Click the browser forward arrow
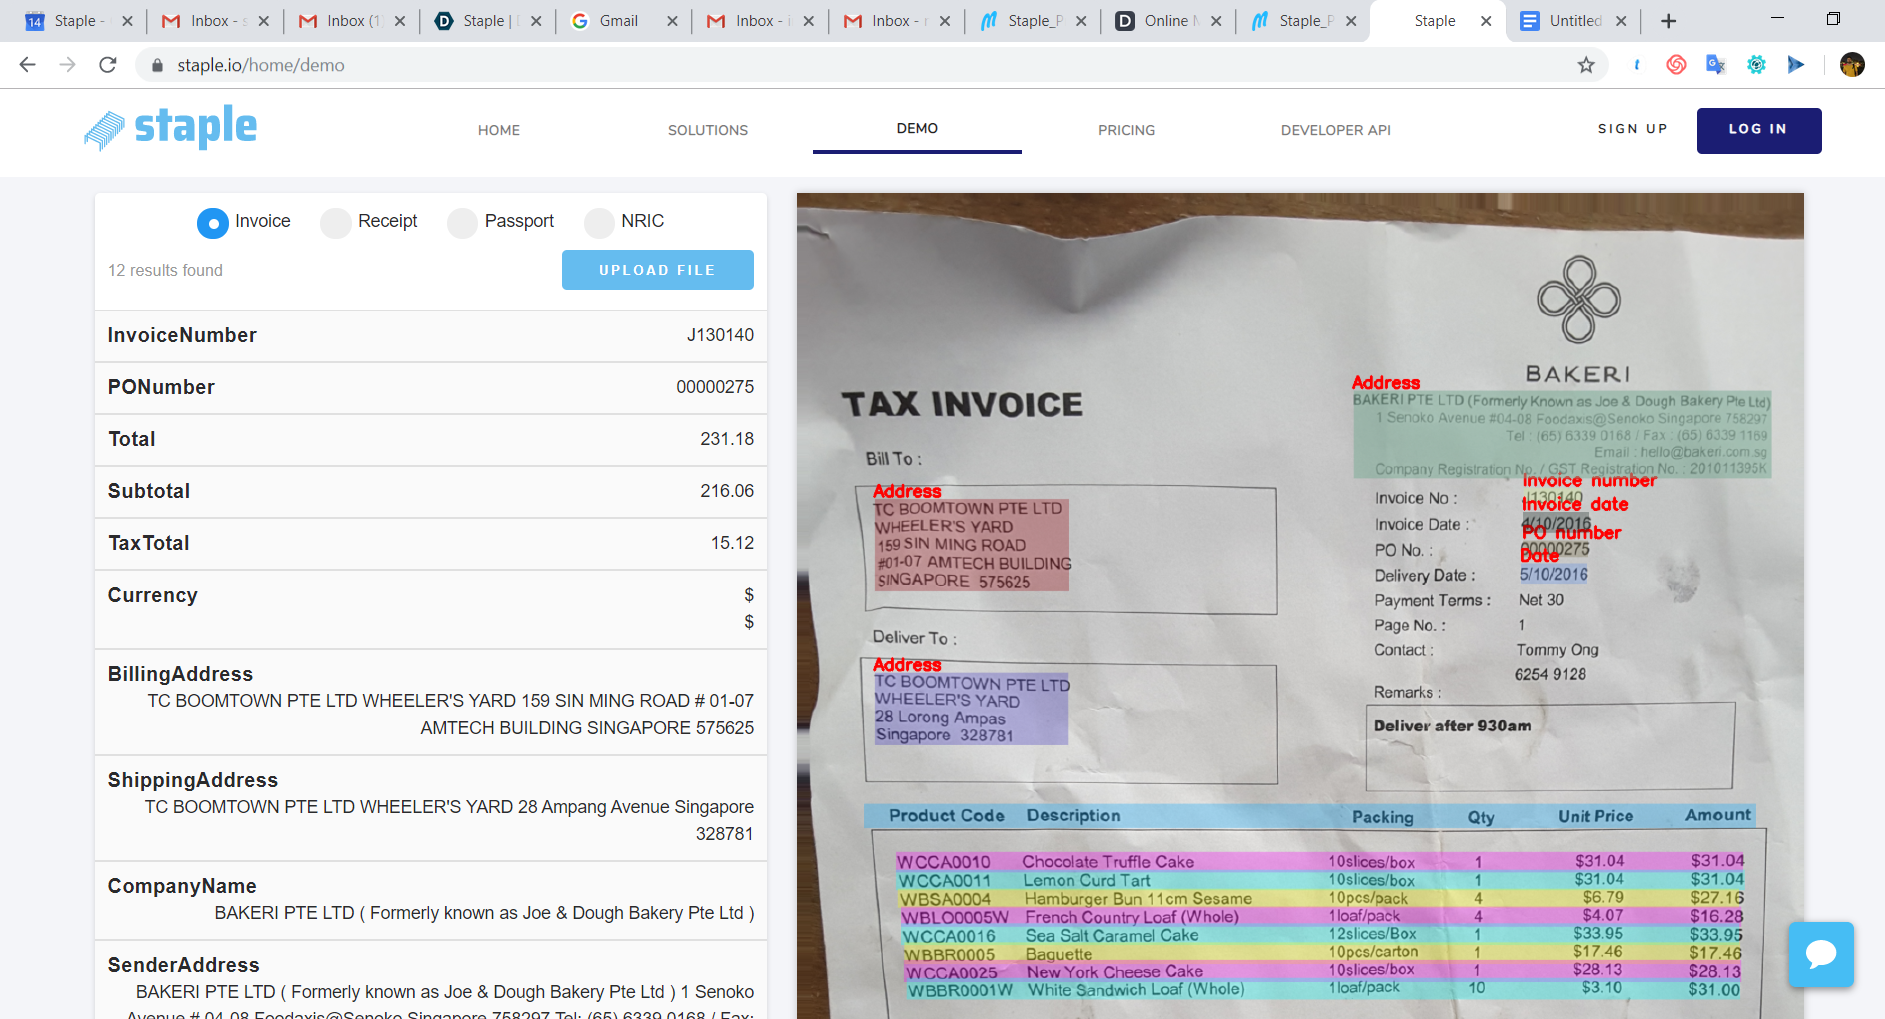The image size is (1885, 1019). pos(67,65)
